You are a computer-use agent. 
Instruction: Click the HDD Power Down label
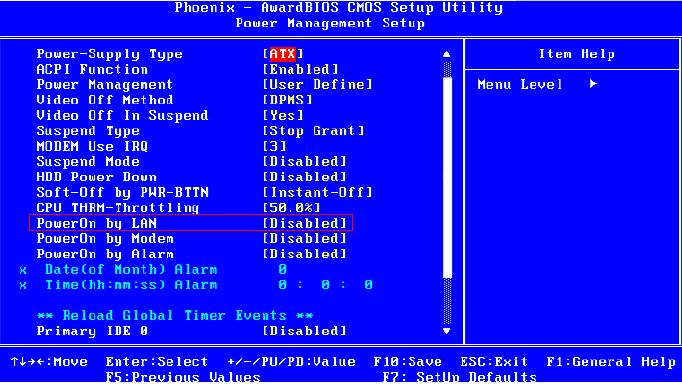coord(97,177)
